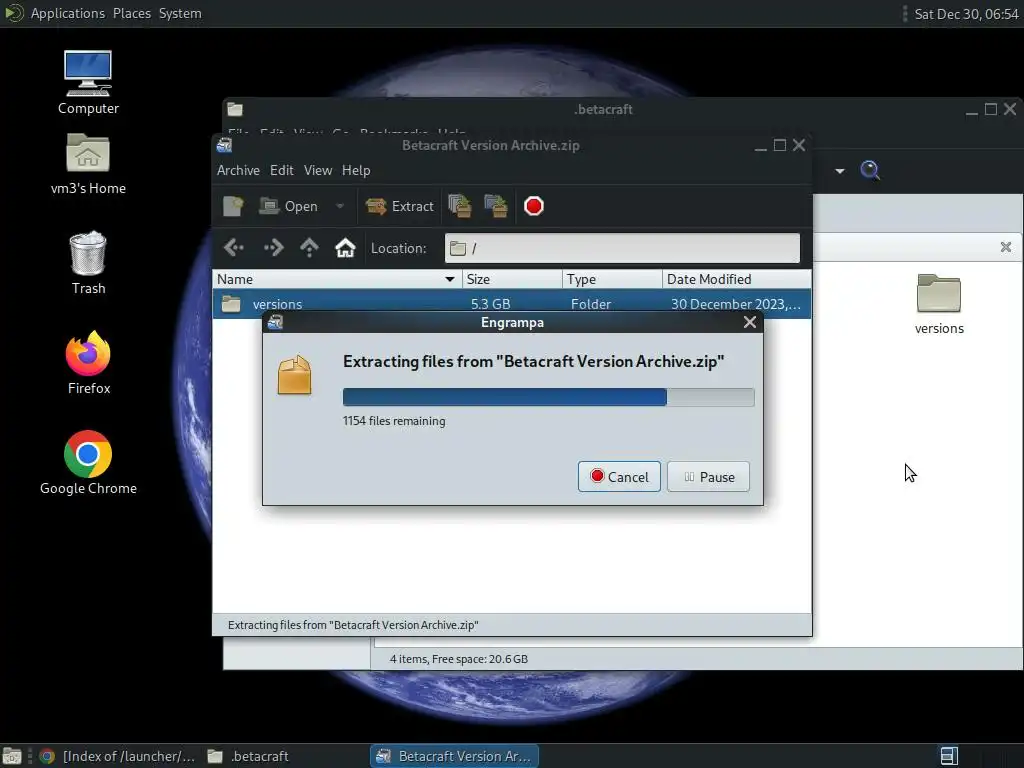Sort by the Type column header
This screenshot has height=768, width=1024.
pyautogui.click(x=612, y=280)
